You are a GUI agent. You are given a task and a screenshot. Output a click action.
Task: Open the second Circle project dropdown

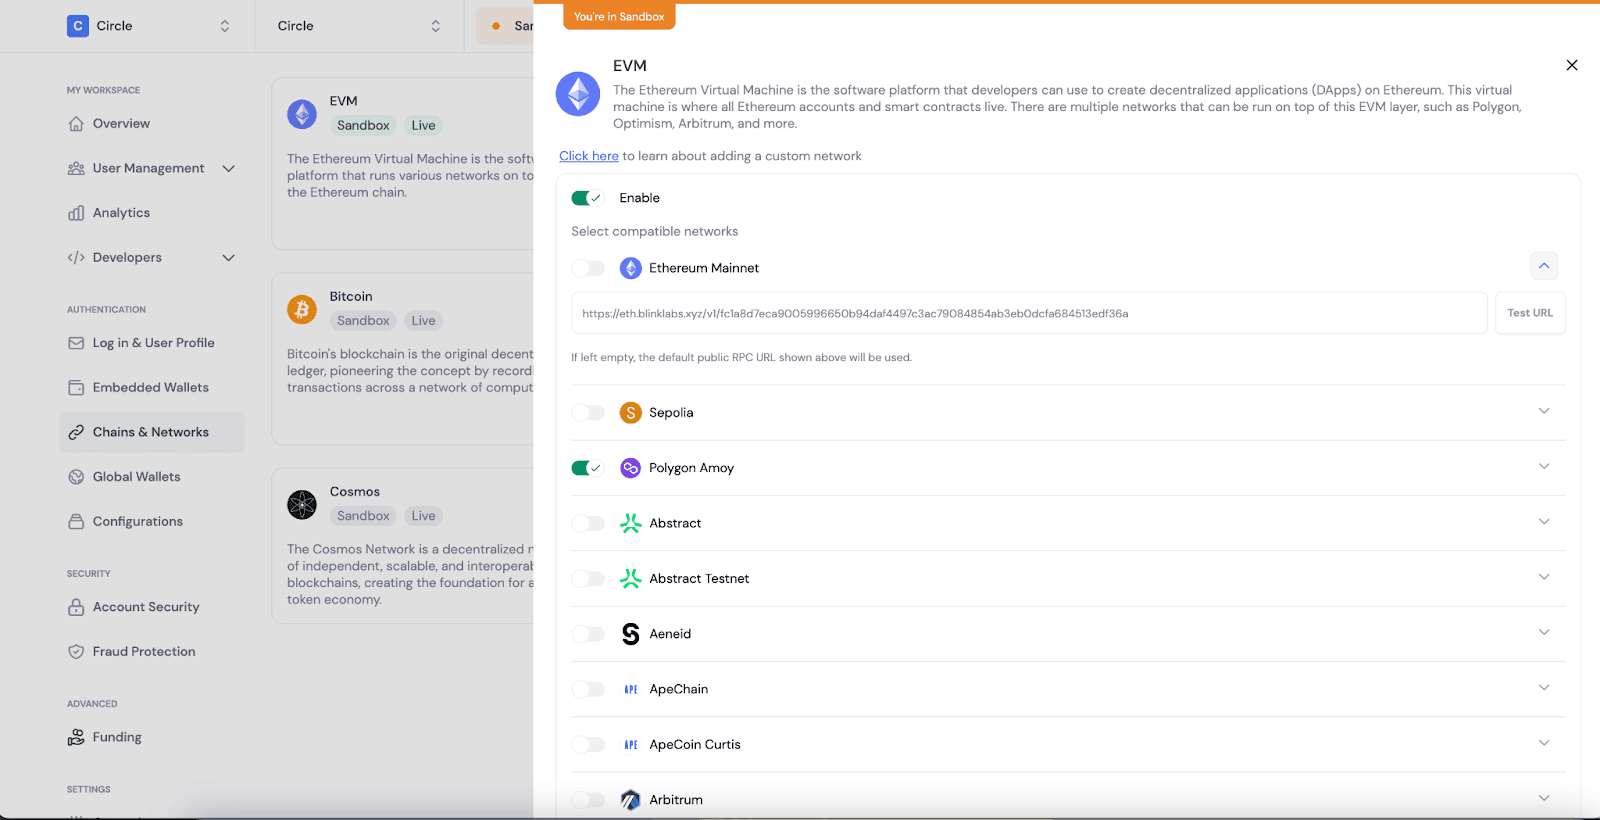tap(436, 26)
